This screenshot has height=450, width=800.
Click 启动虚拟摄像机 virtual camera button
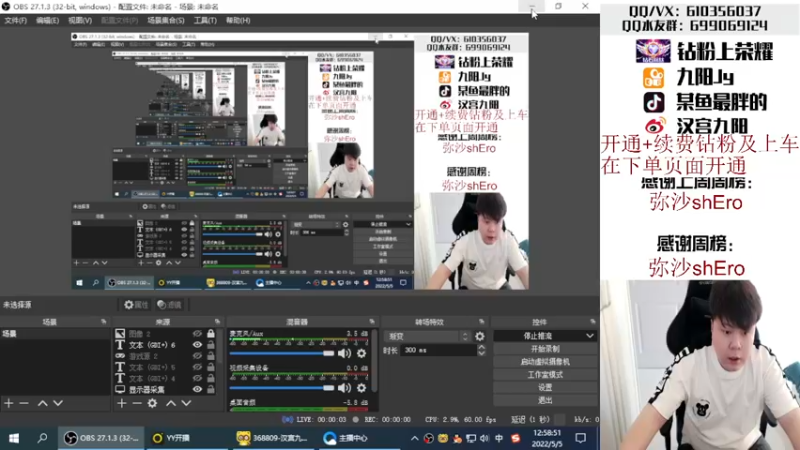(x=545, y=362)
